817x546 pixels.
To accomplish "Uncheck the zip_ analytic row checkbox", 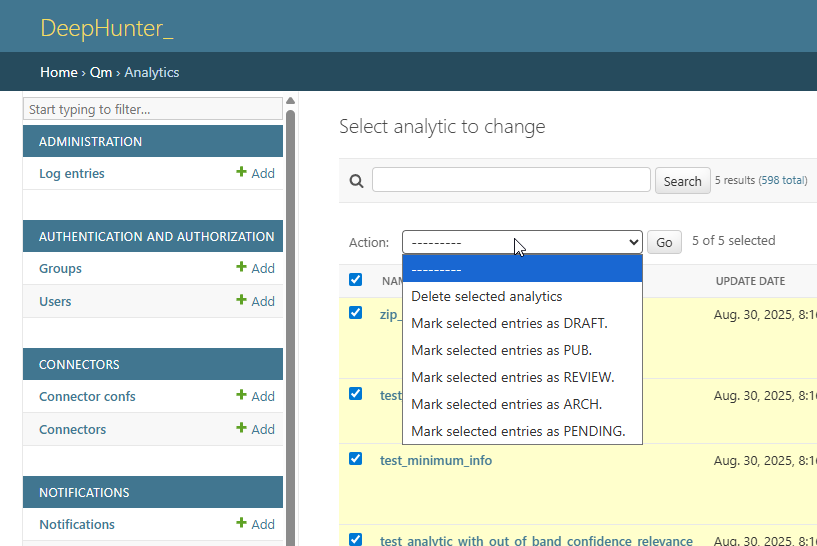I will coord(355,313).
